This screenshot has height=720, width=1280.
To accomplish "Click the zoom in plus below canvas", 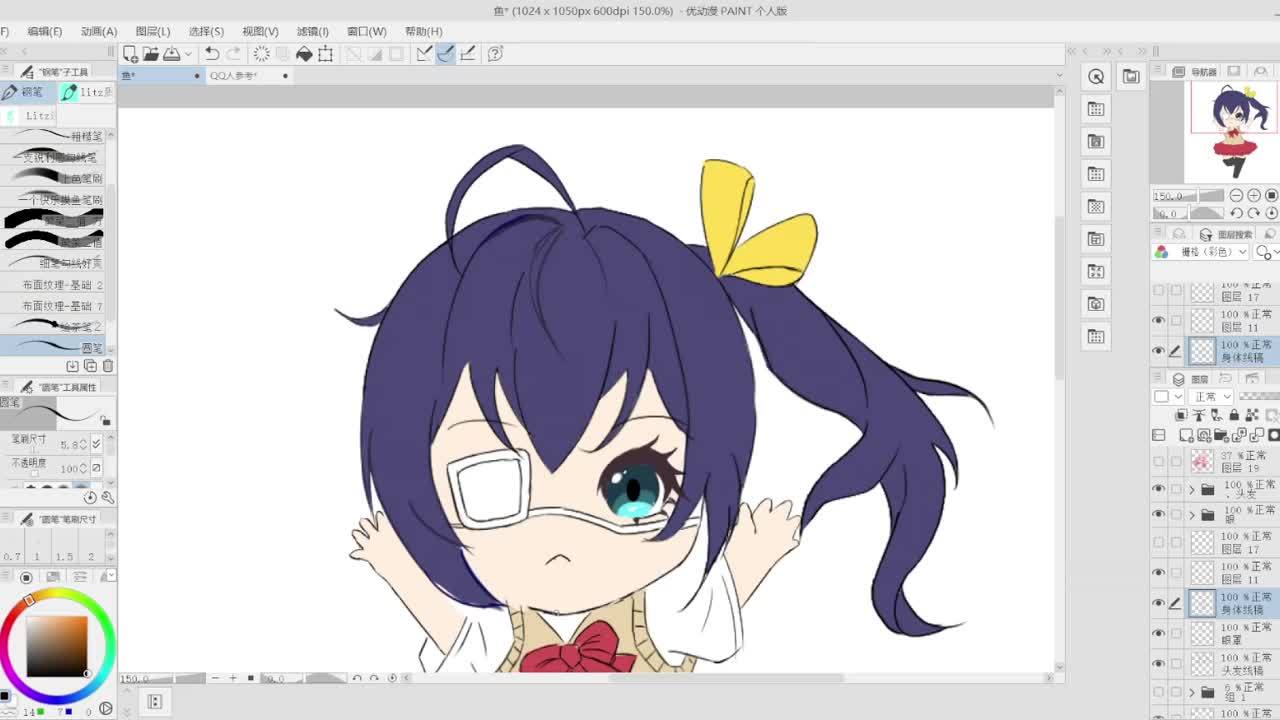I will point(233,678).
